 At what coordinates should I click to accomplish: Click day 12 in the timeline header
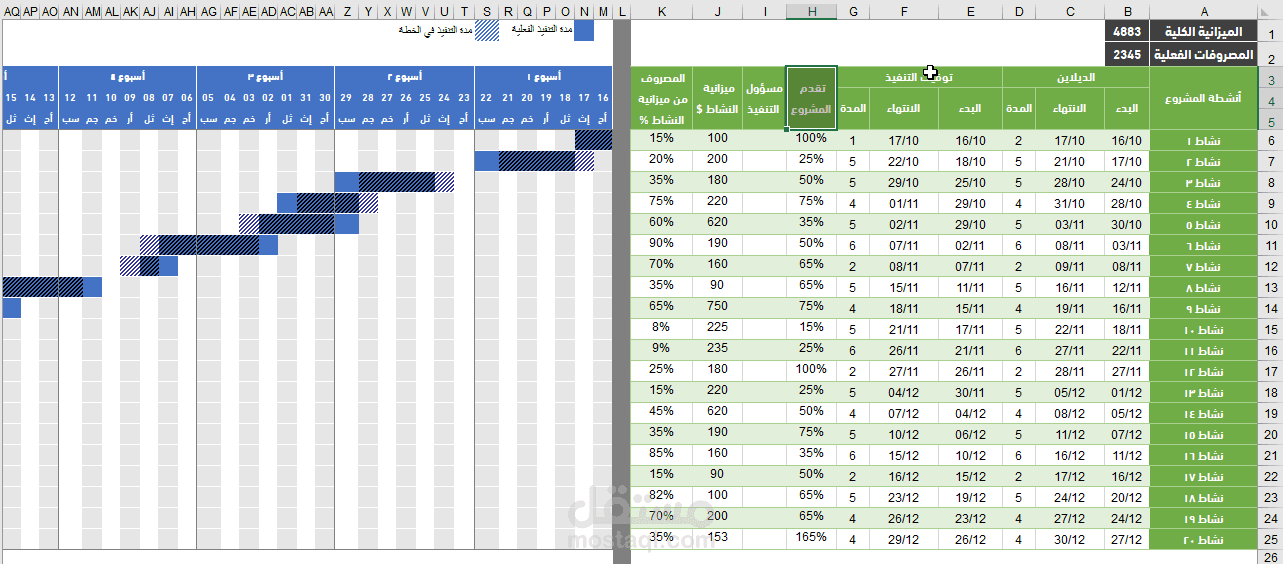pos(70,98)
